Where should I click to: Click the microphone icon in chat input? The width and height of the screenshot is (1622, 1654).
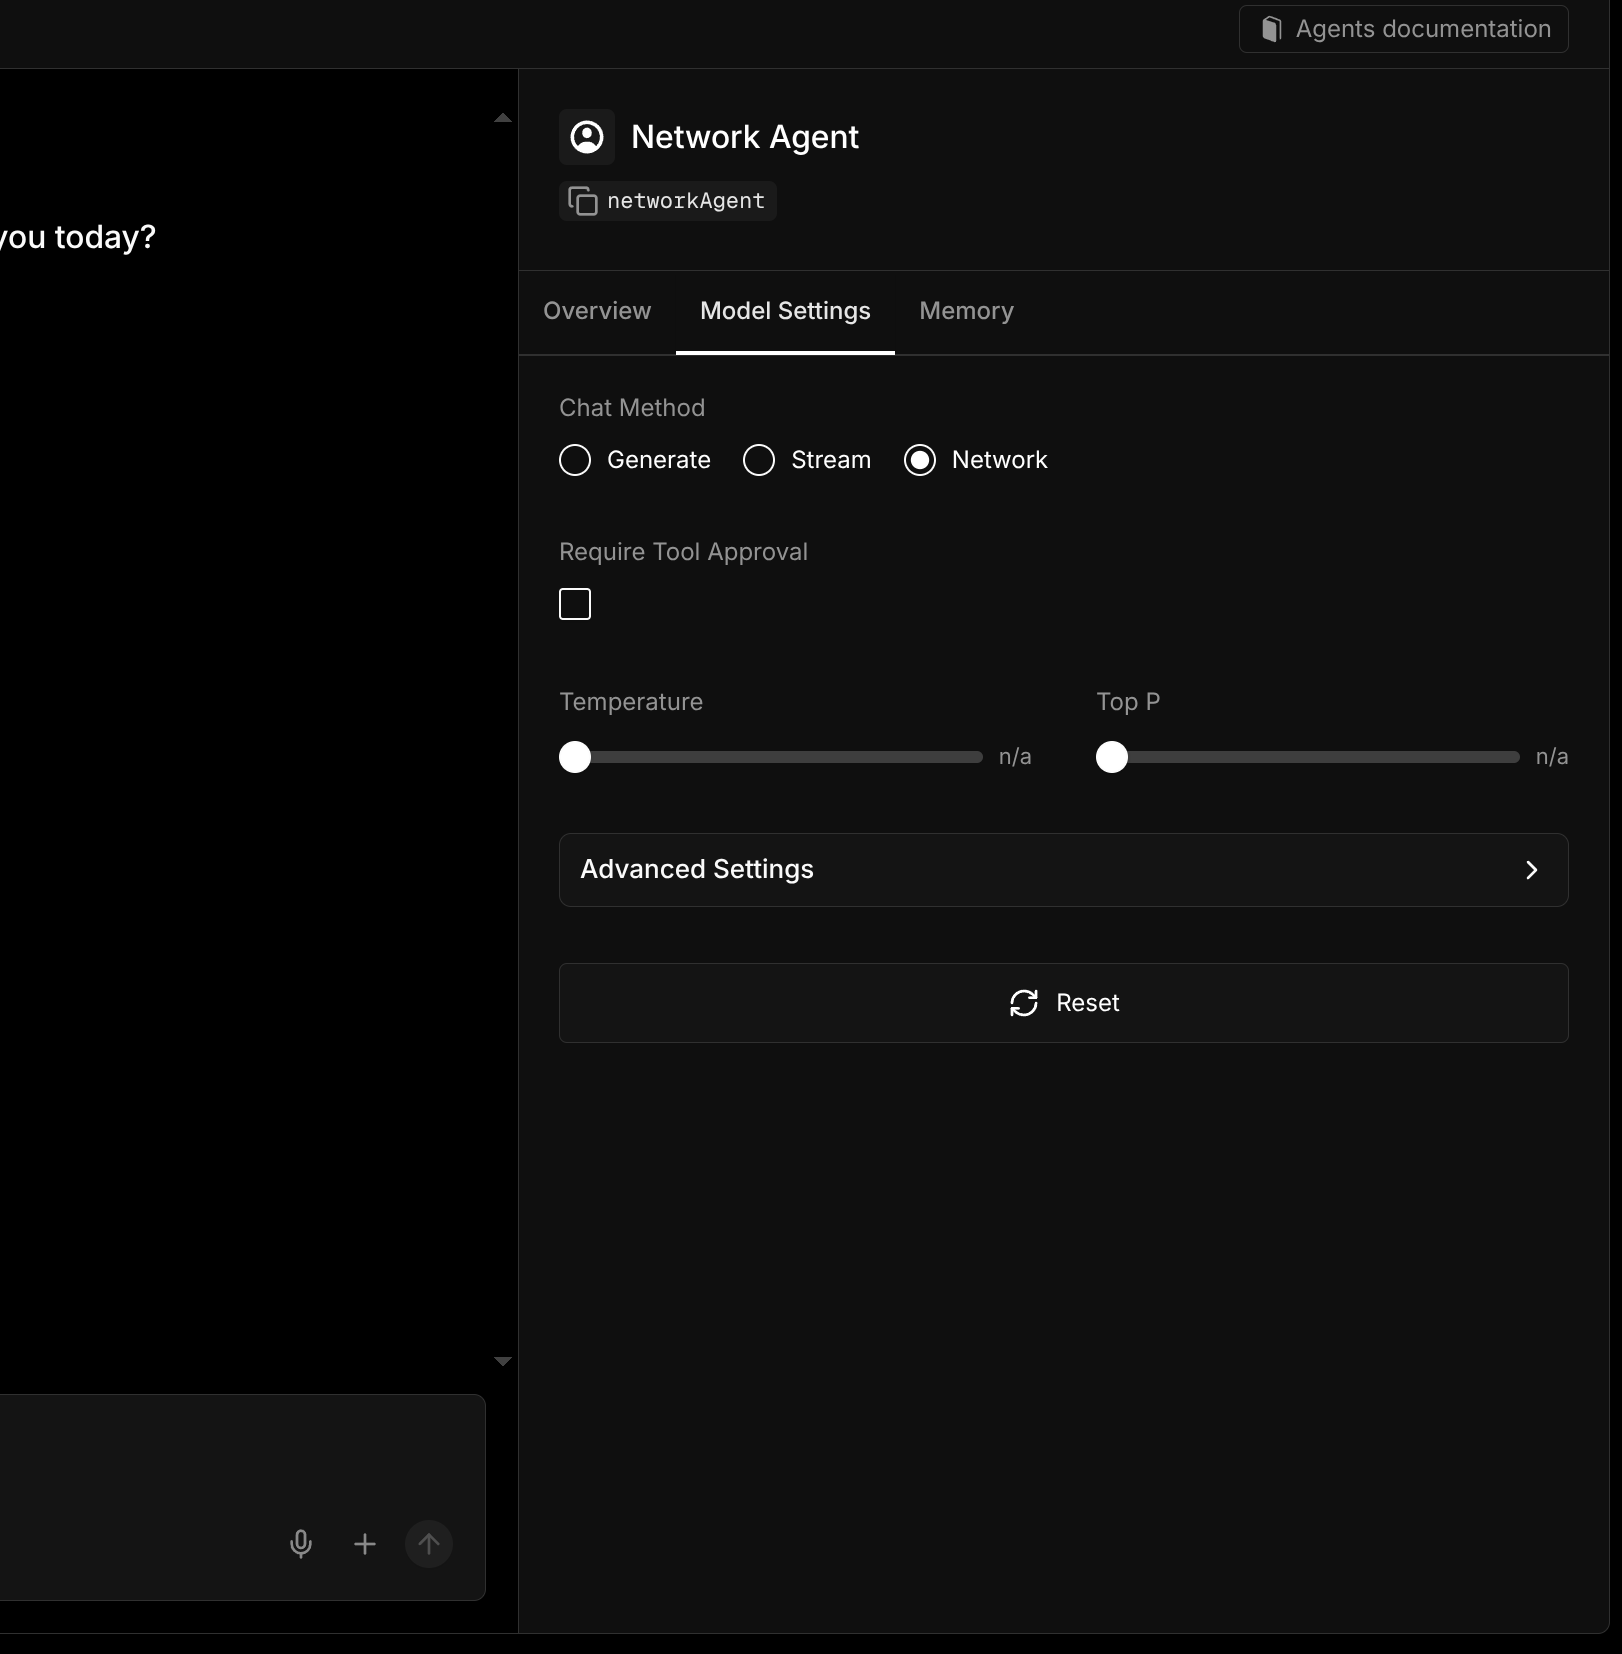click(301, 1544)
